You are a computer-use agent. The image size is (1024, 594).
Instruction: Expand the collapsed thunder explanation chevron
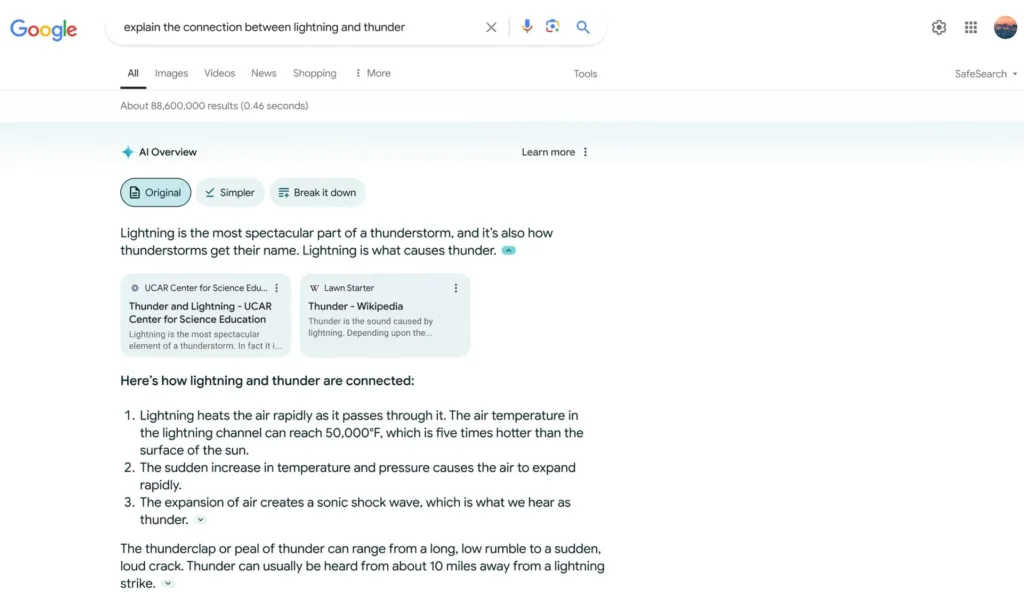coord(200,519)
